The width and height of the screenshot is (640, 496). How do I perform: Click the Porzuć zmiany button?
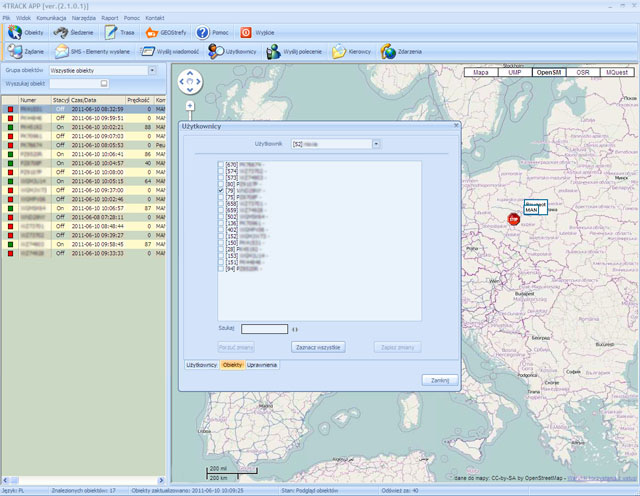(x=236, y=347)
